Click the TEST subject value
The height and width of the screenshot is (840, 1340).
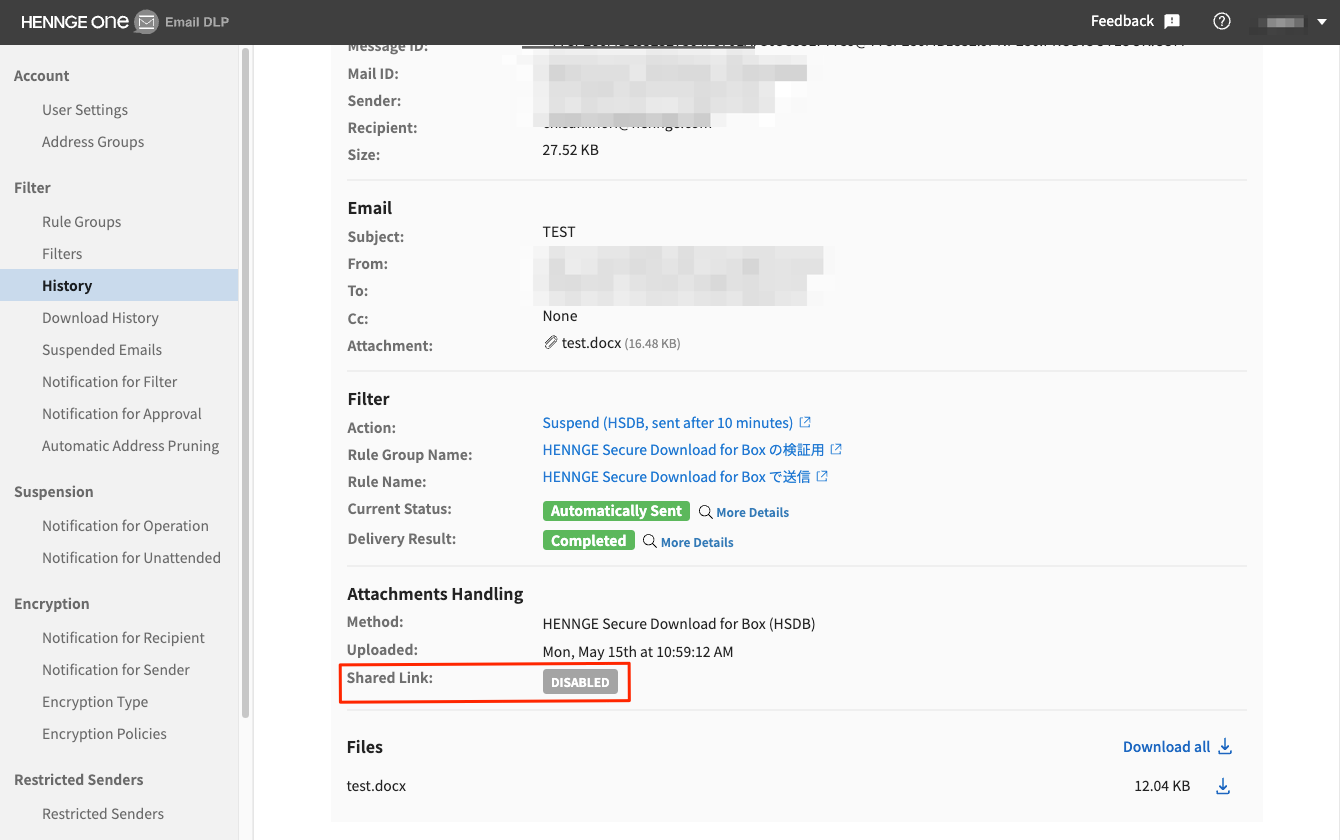coord(559,232)
